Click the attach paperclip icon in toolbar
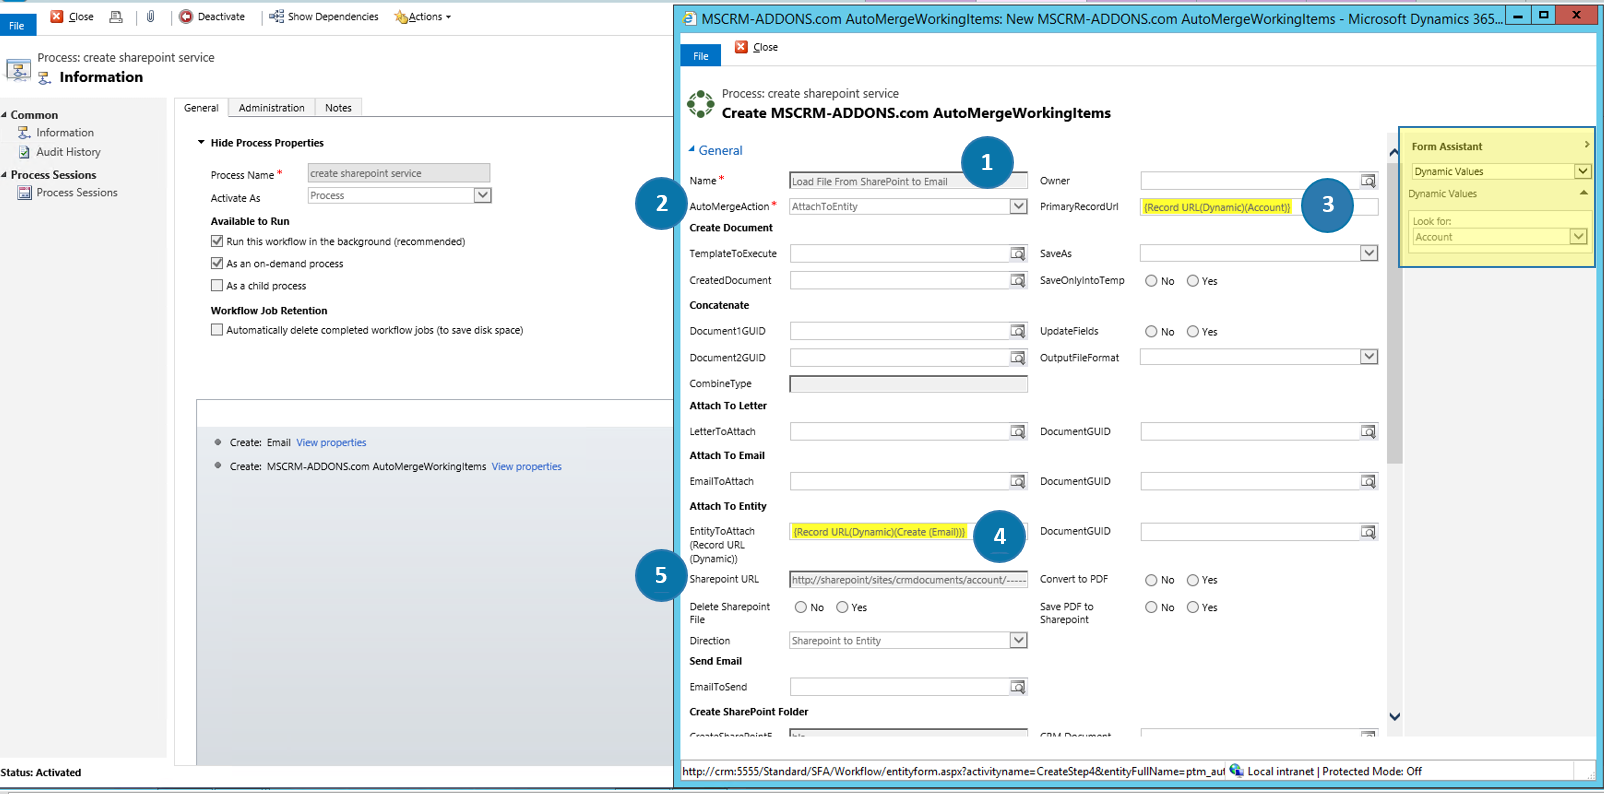The width and height of the screenshot is (1604, 794). [x=150, y=16]
